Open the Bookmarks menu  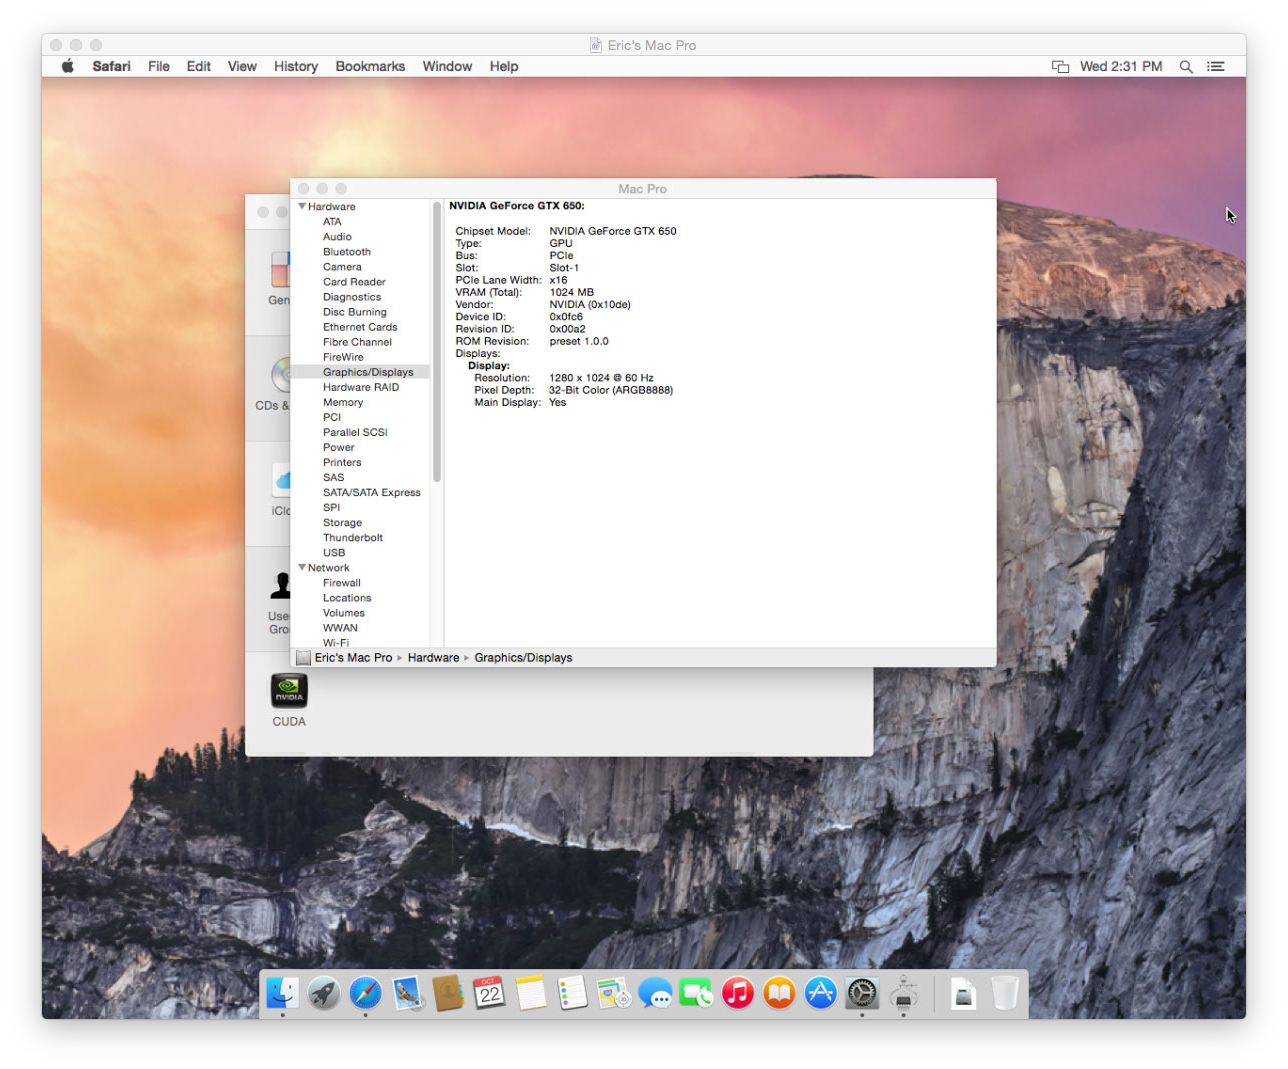[x=370, y=66]
